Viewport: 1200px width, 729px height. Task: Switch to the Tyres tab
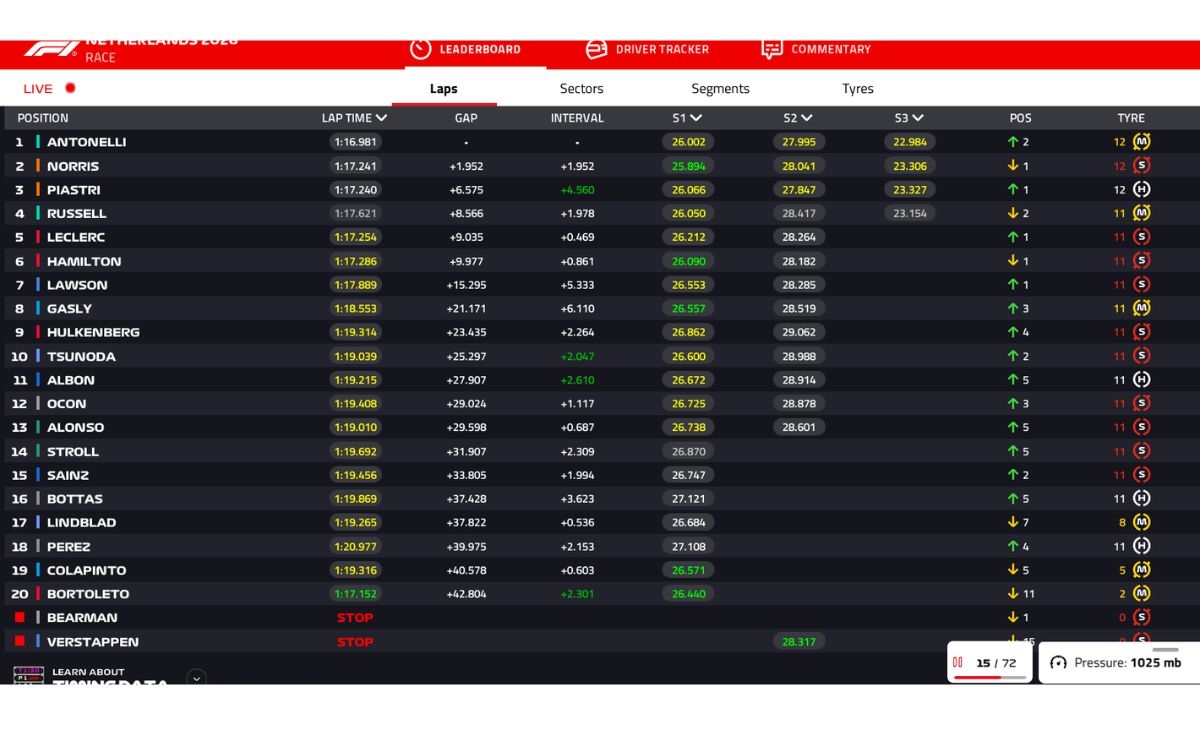point(858,89)
